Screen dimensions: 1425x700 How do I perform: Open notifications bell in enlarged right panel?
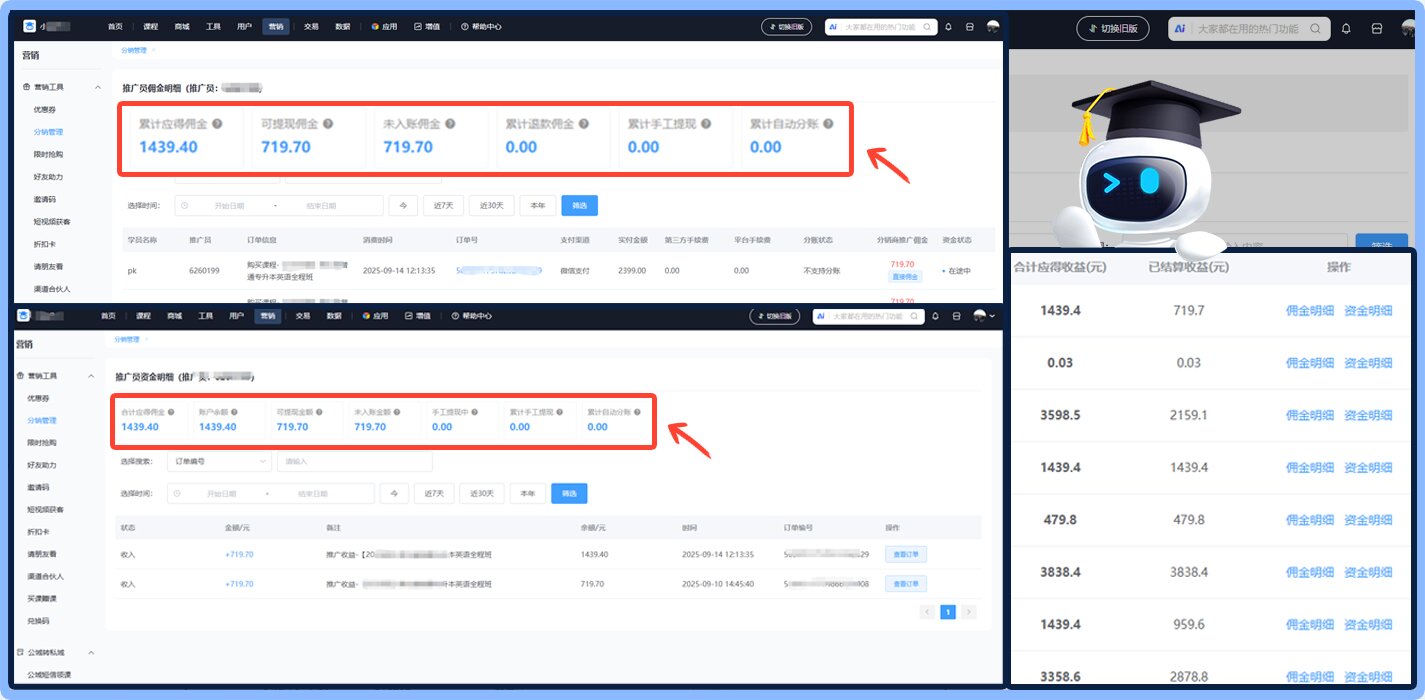[1345, 29]
